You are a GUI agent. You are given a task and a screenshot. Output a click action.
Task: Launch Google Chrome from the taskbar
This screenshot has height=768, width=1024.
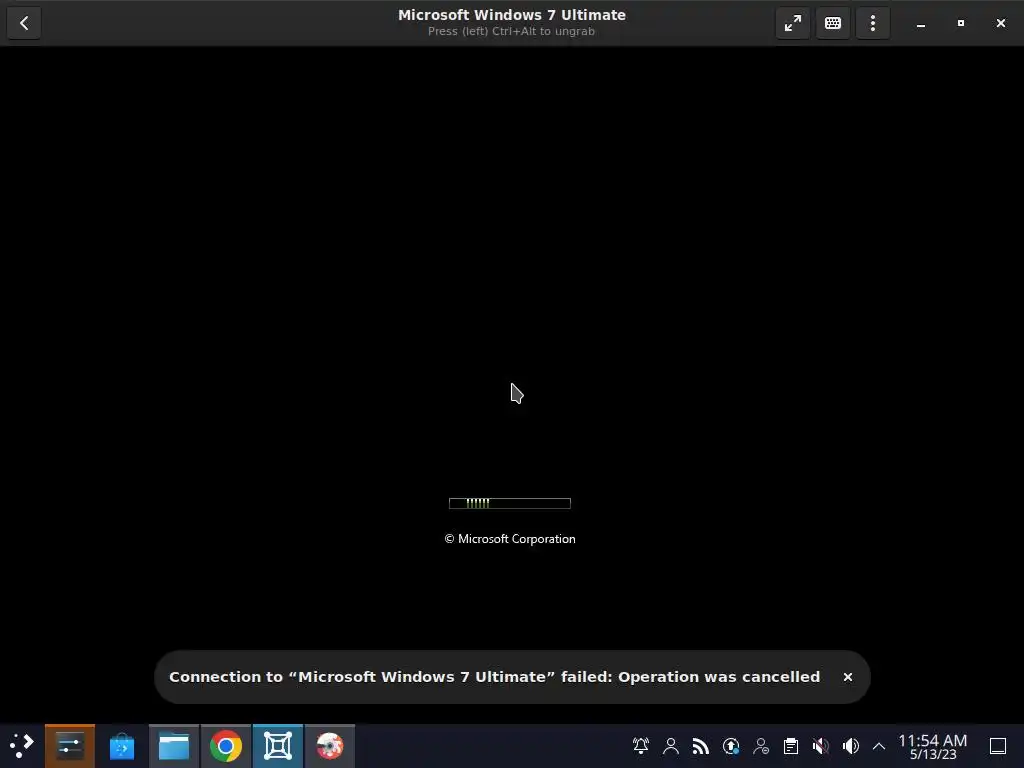click(x=226, y=746)
